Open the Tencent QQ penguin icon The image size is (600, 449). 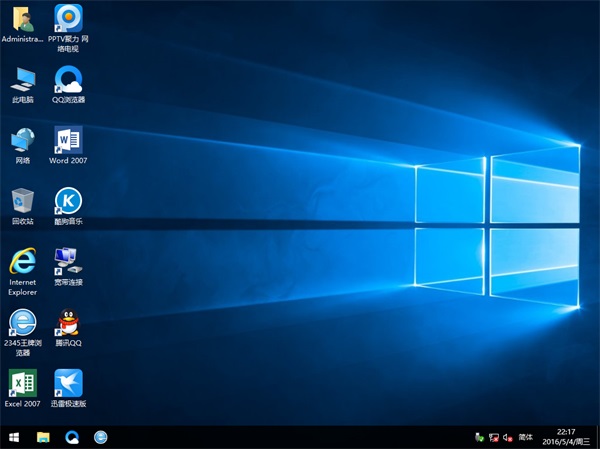point(68,322)
